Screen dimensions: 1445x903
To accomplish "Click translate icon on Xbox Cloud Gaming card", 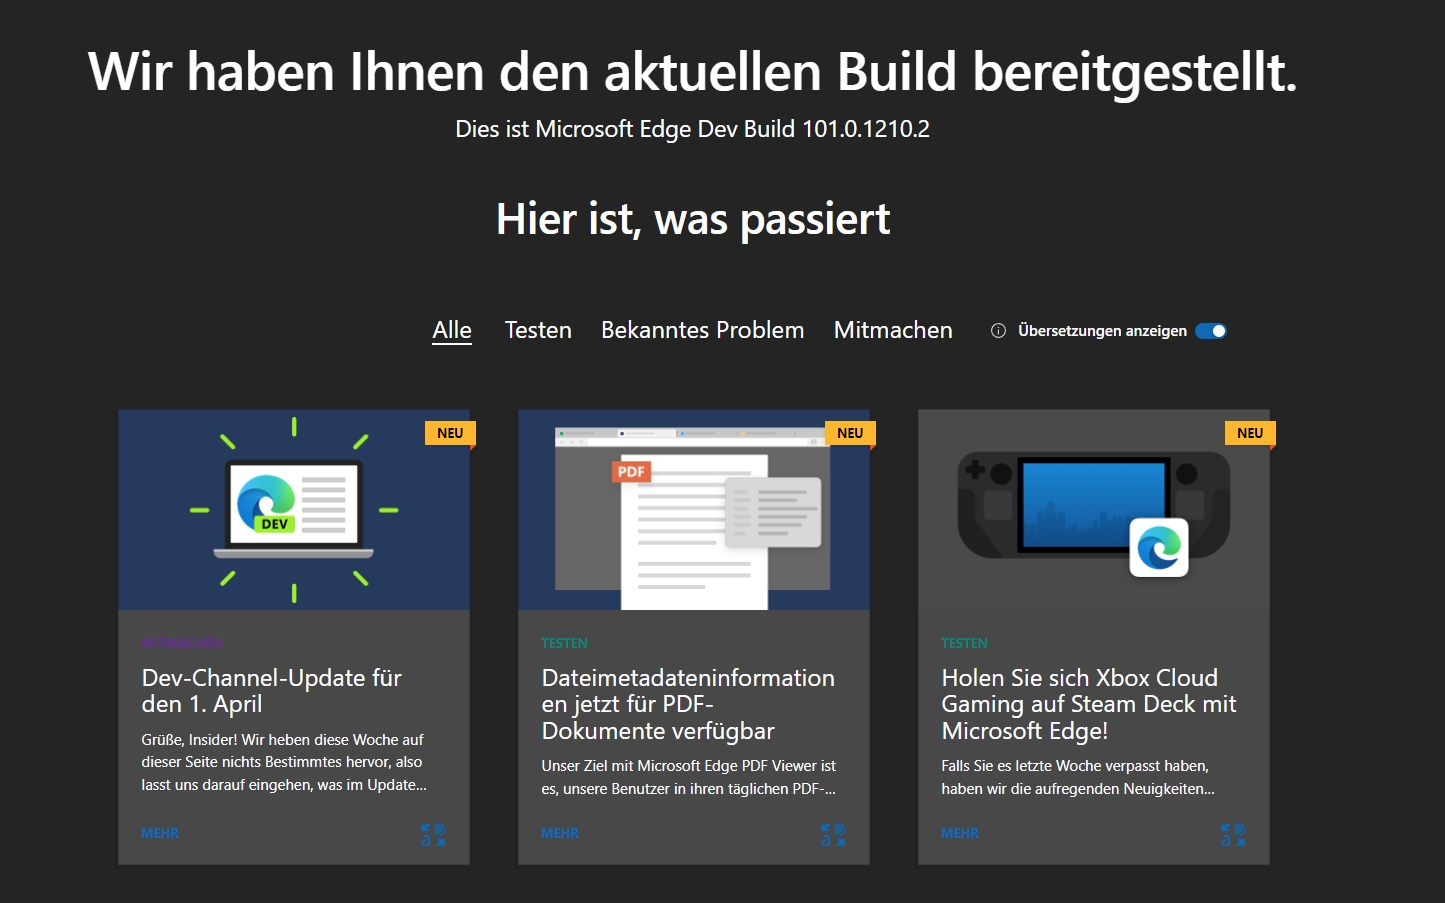I will [1233, 834].
